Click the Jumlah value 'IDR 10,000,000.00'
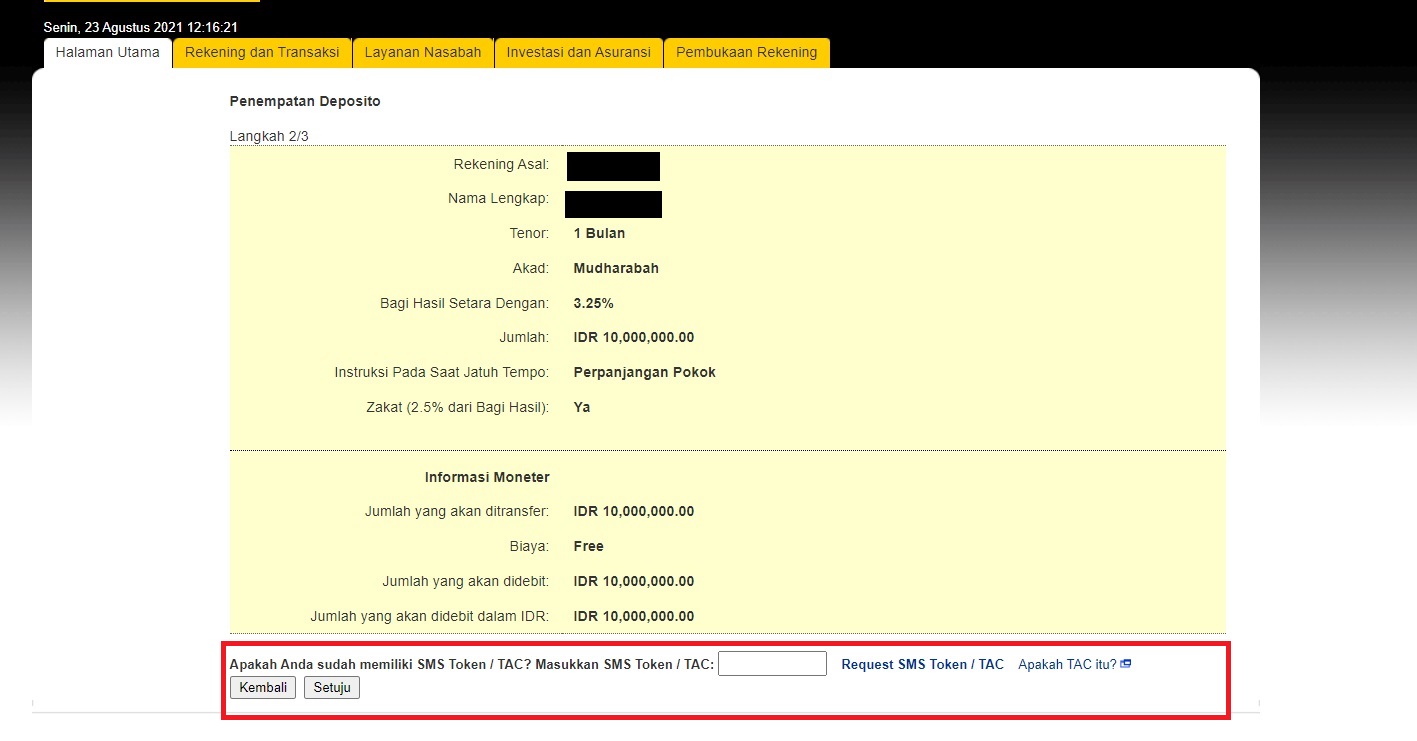 (634, 338)
